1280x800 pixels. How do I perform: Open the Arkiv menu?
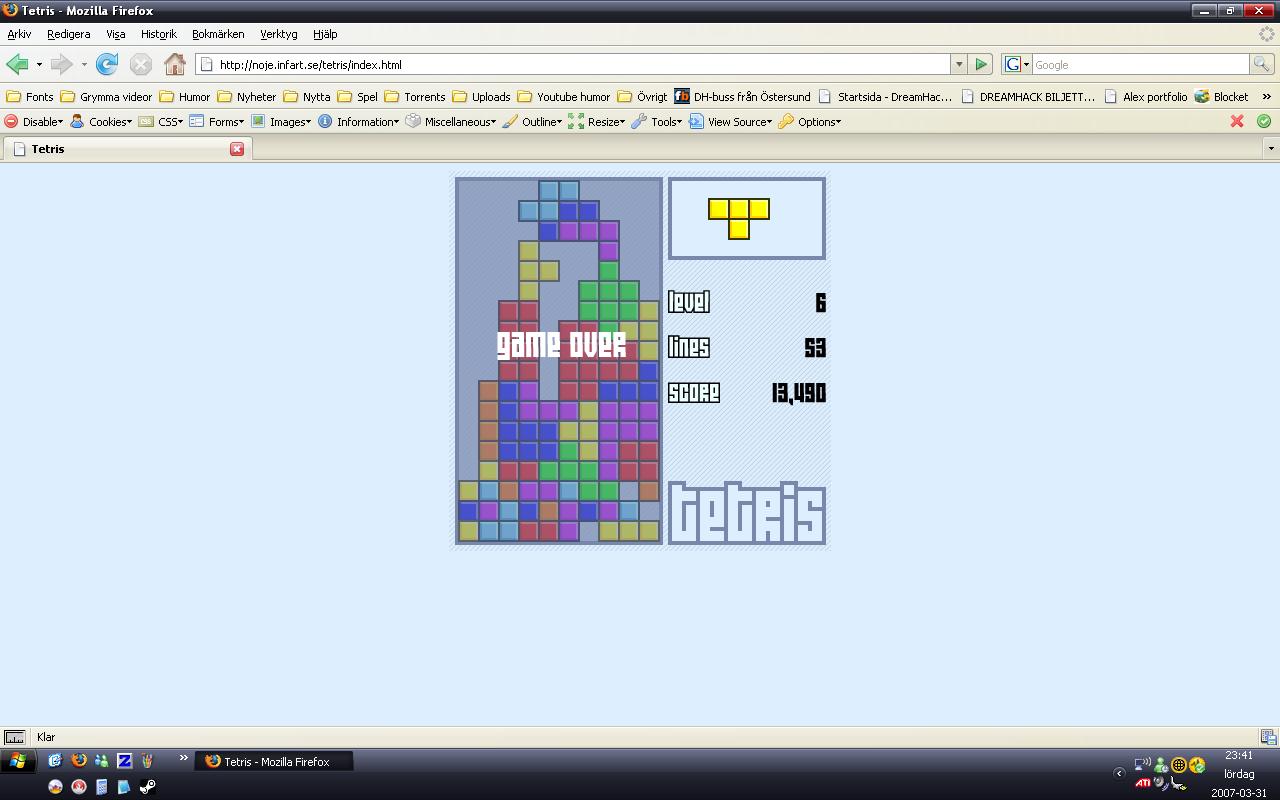coord(19,34)
